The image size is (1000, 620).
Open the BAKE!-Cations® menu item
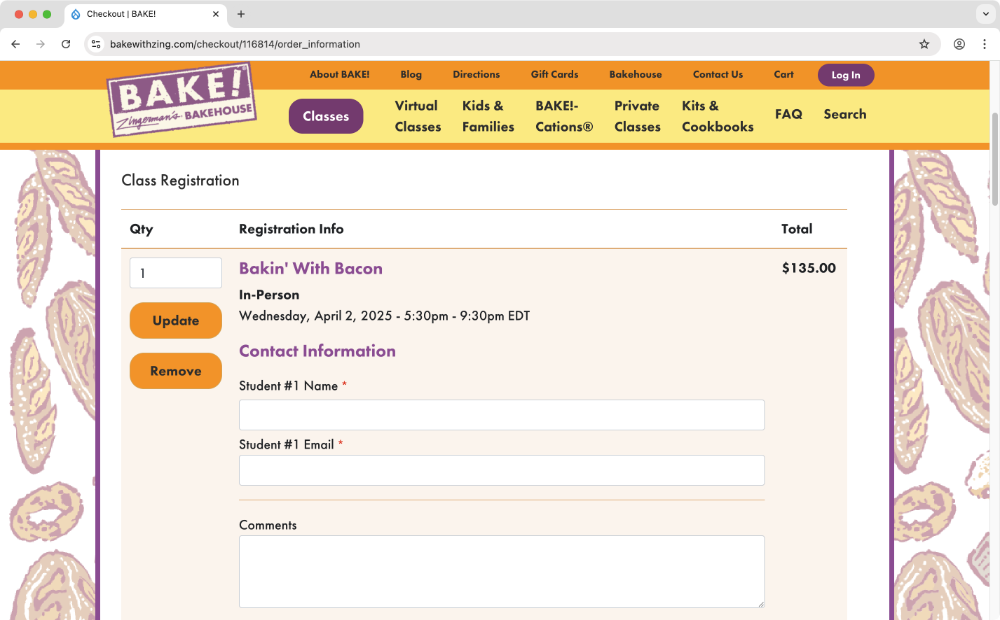563,116
